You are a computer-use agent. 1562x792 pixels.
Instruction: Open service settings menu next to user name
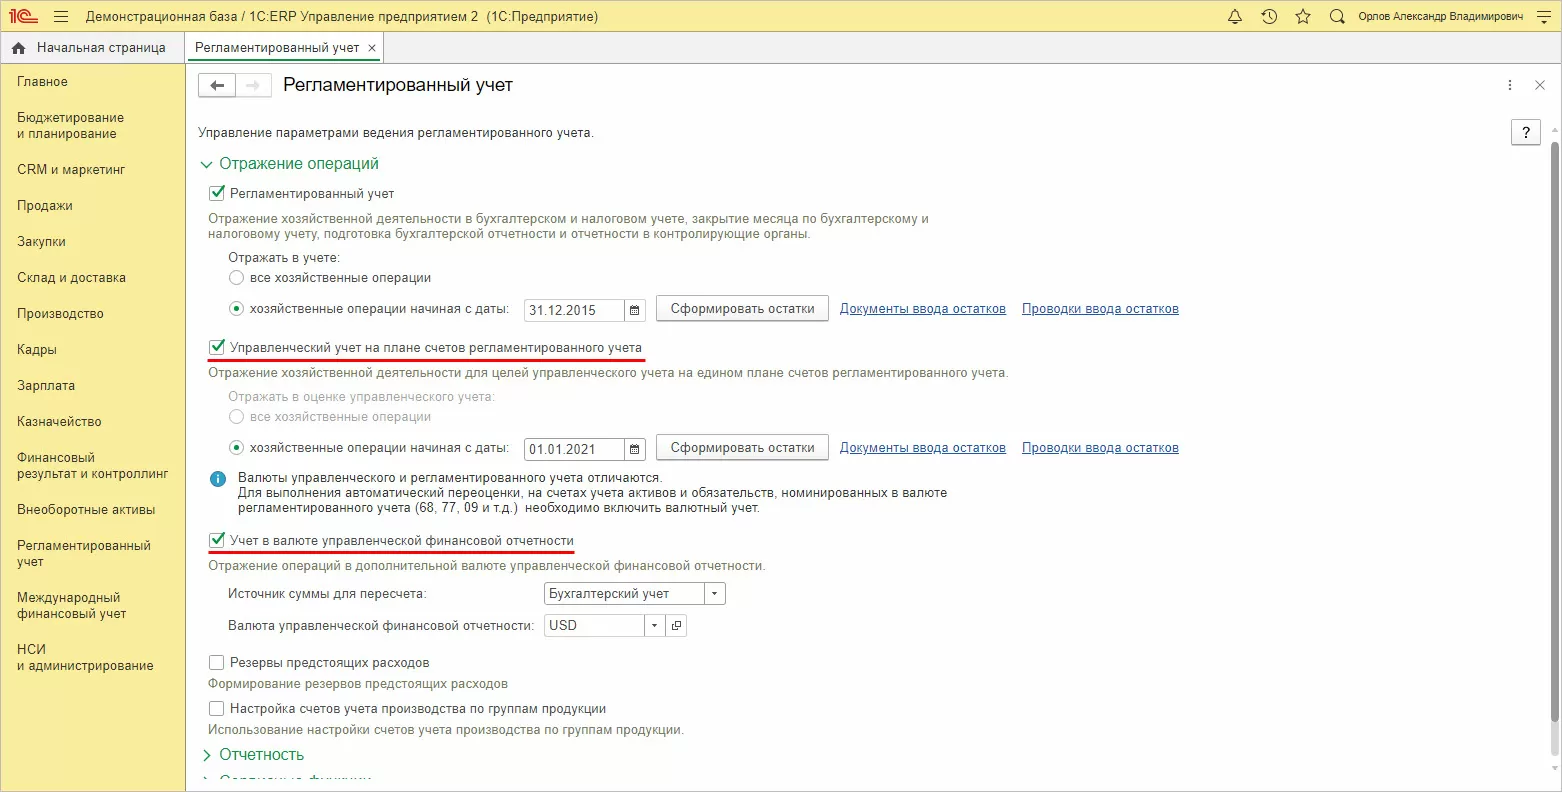pyautogui.click(x=1542, y=17)
